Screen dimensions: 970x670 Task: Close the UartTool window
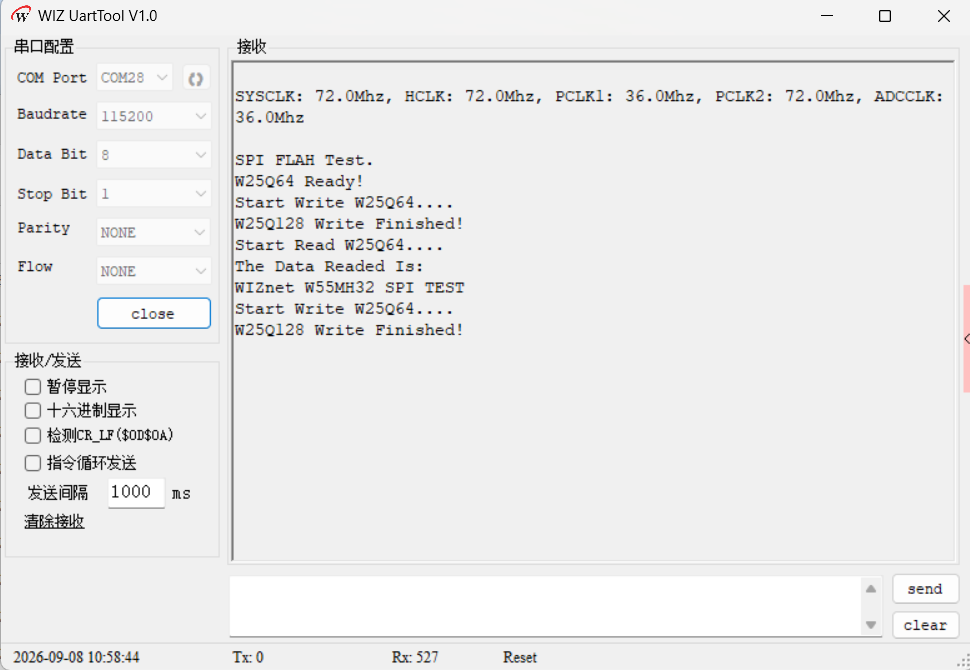click(x=943, y=16)
